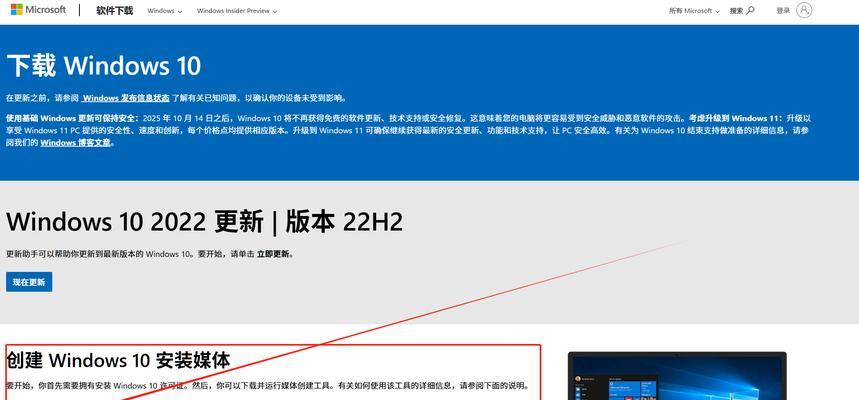Viewport: 859px width, 400px height.
Task: Click the 创建 Windows 10 安装媒体 heading
Action: (118, 360)
